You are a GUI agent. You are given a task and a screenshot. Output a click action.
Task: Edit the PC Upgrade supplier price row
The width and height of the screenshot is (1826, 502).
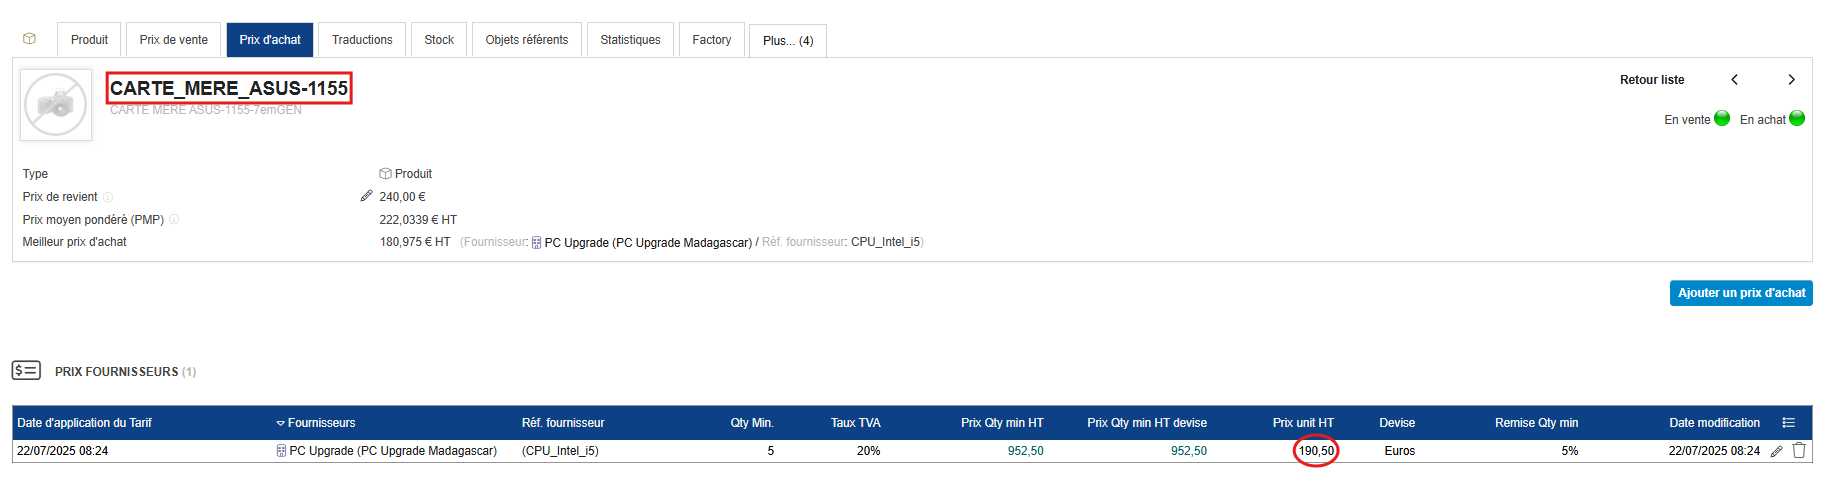click(x=1776, y=451)
